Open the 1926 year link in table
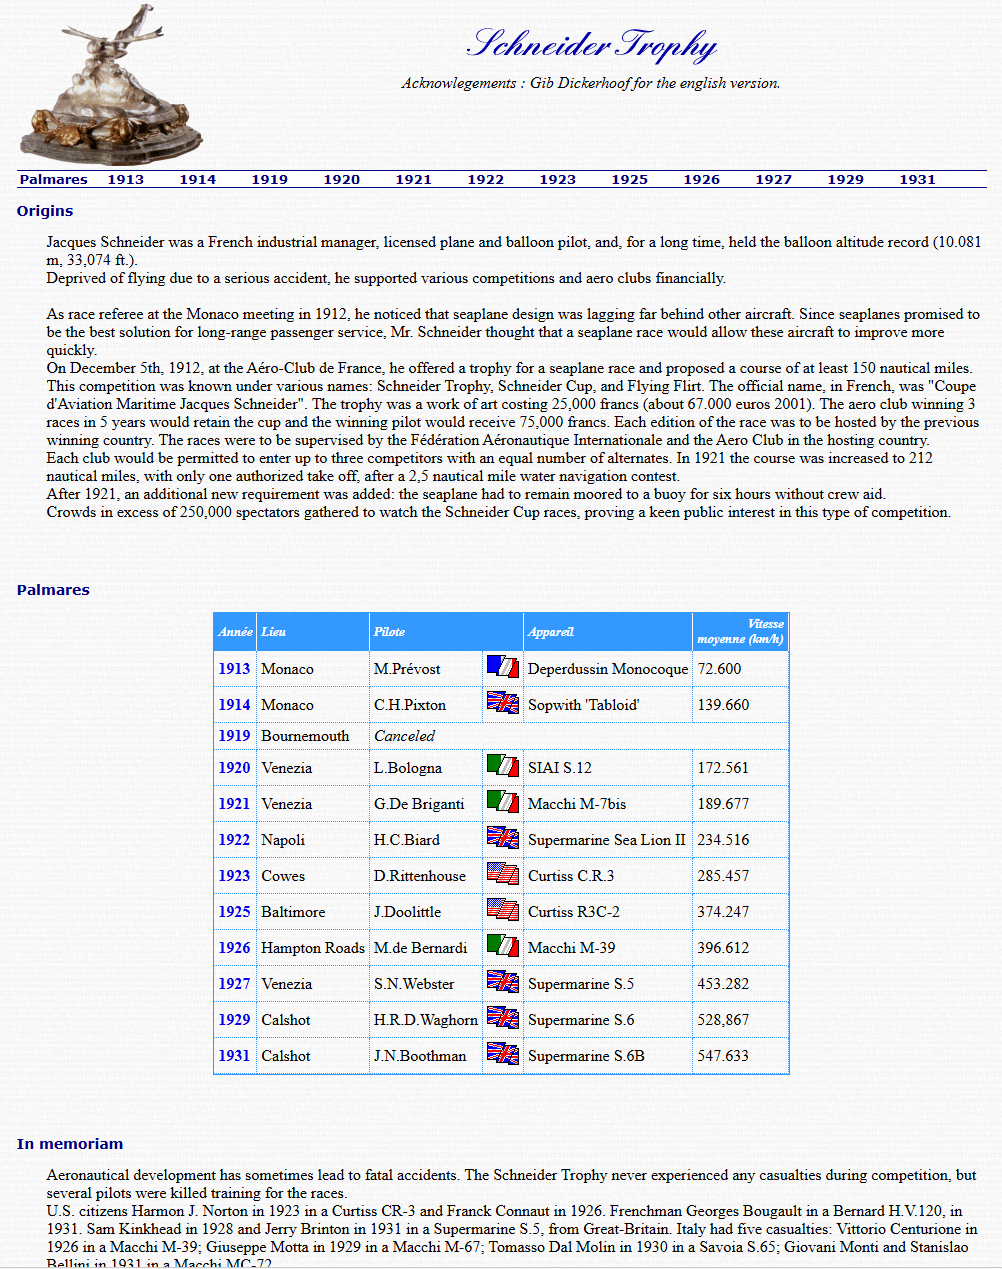1002x1269 pixels. click(x=235, y=948)
